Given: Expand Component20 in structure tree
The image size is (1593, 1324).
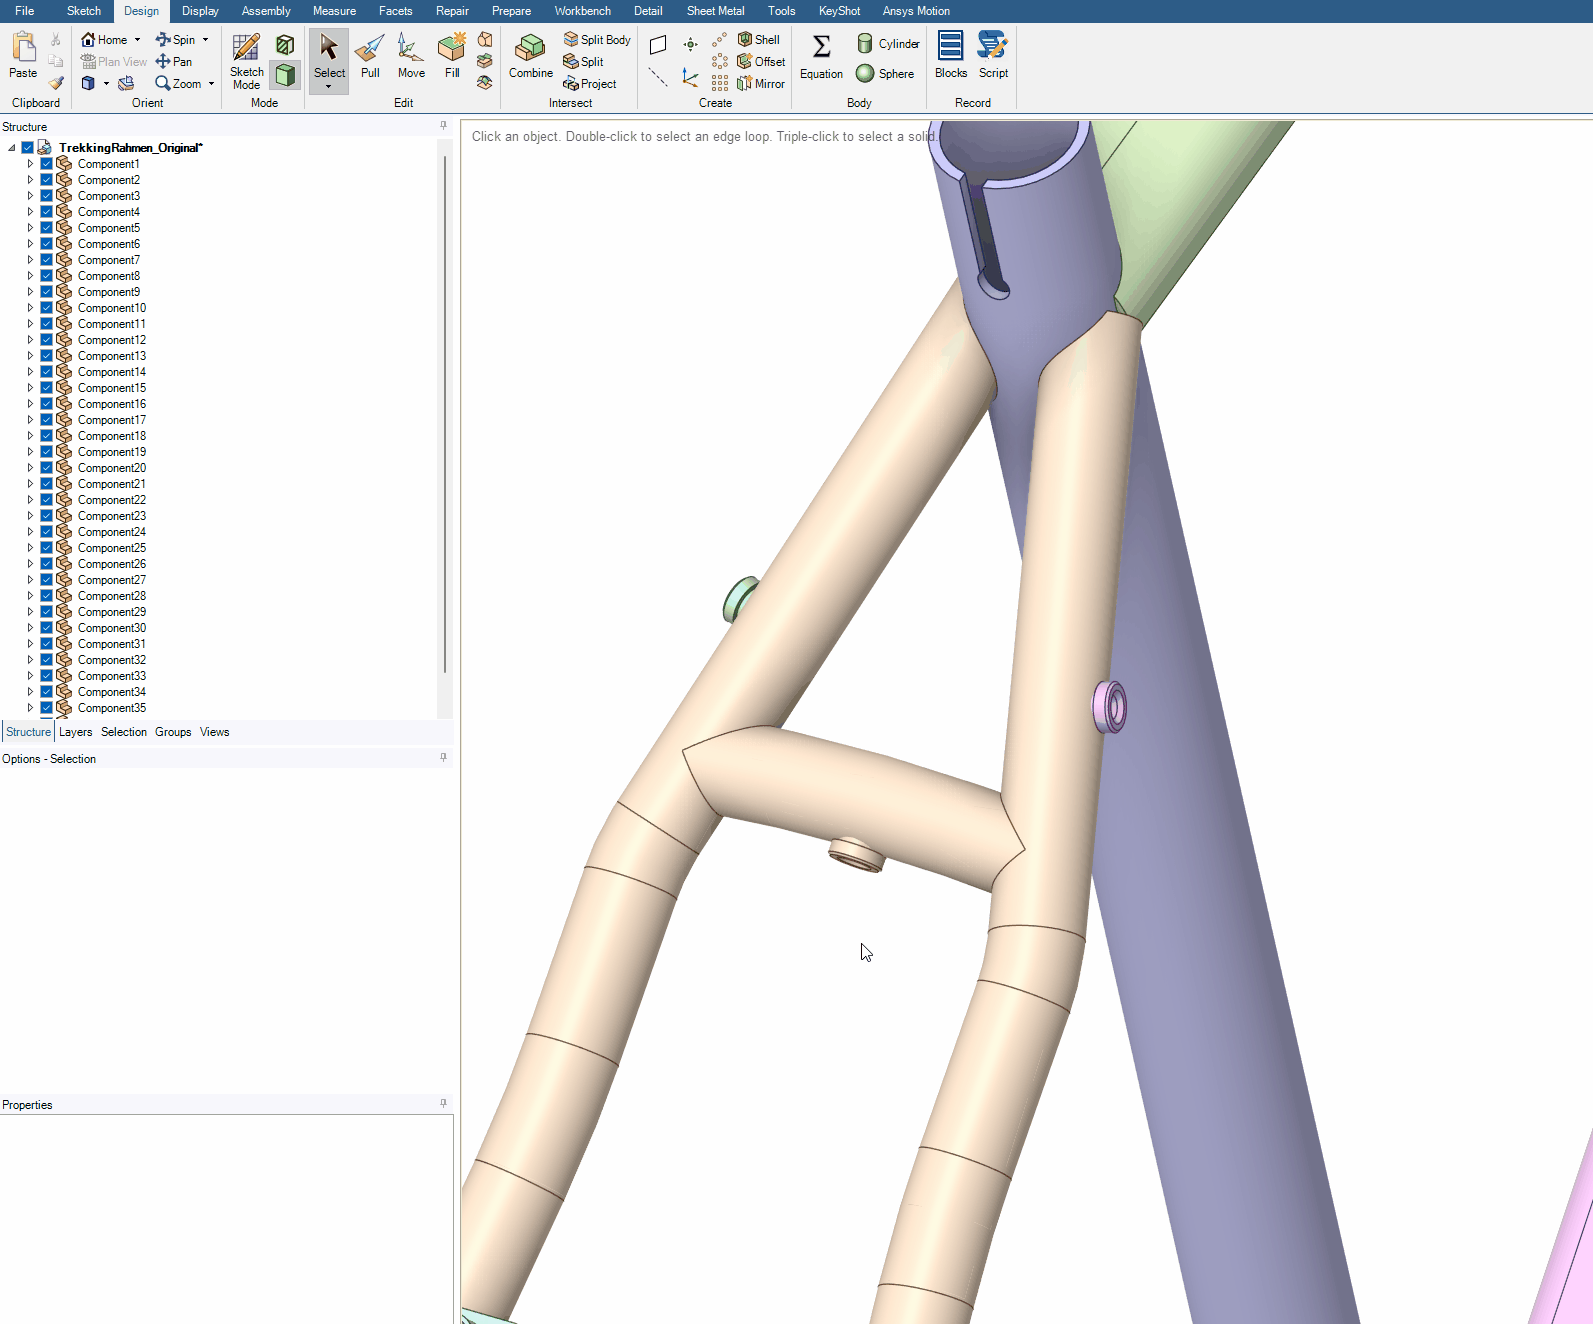Looking at the screenshot, I should point(30,468).
